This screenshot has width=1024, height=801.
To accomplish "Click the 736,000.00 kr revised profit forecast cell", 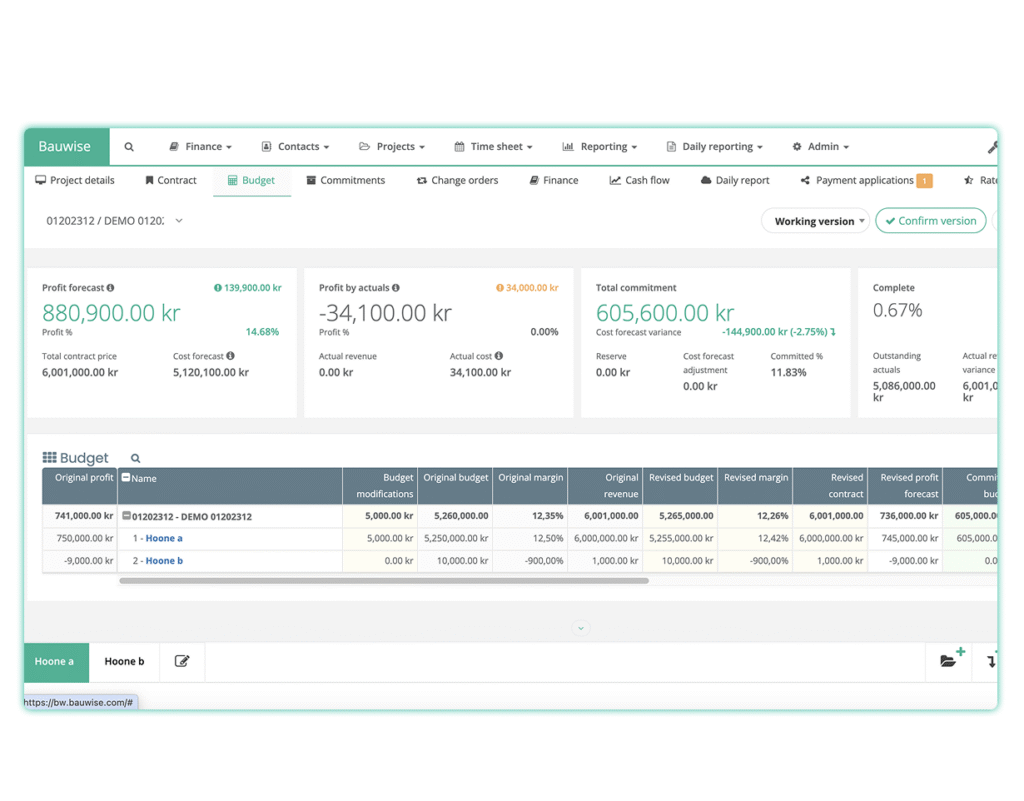I will [905, 516].
